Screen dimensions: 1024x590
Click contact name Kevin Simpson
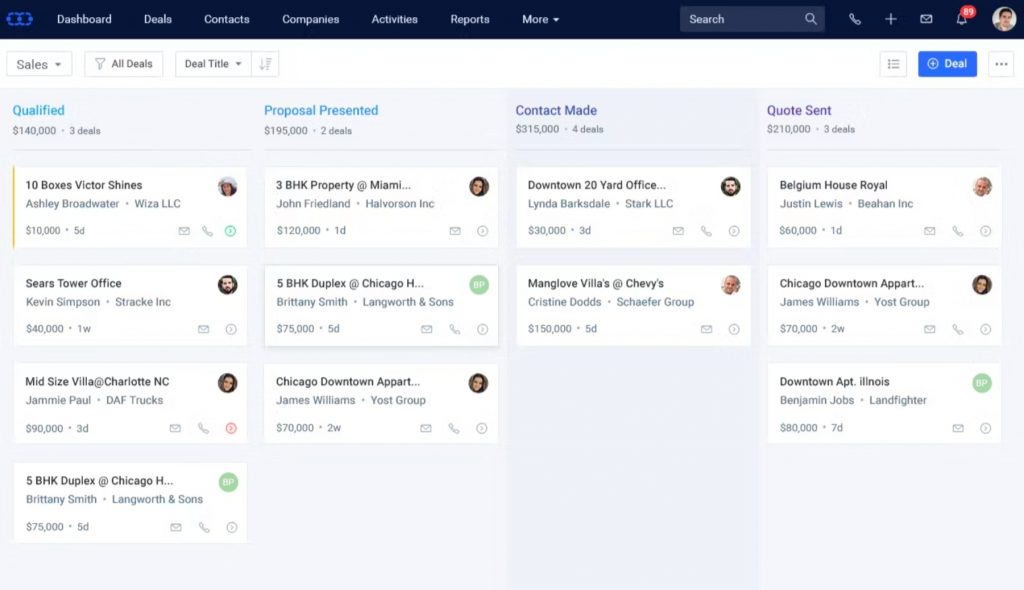[x=63, y=302]
